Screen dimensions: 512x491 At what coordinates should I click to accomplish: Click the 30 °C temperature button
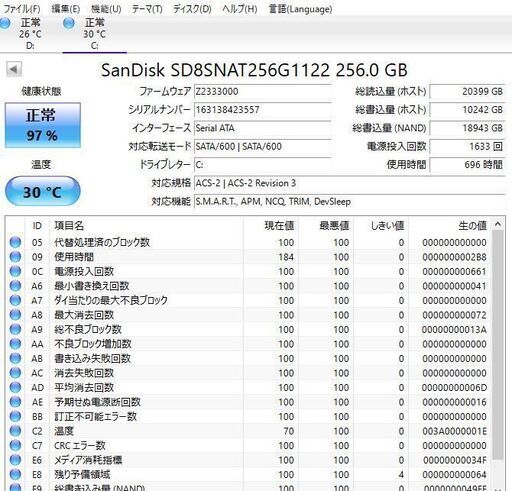point(43,191)
